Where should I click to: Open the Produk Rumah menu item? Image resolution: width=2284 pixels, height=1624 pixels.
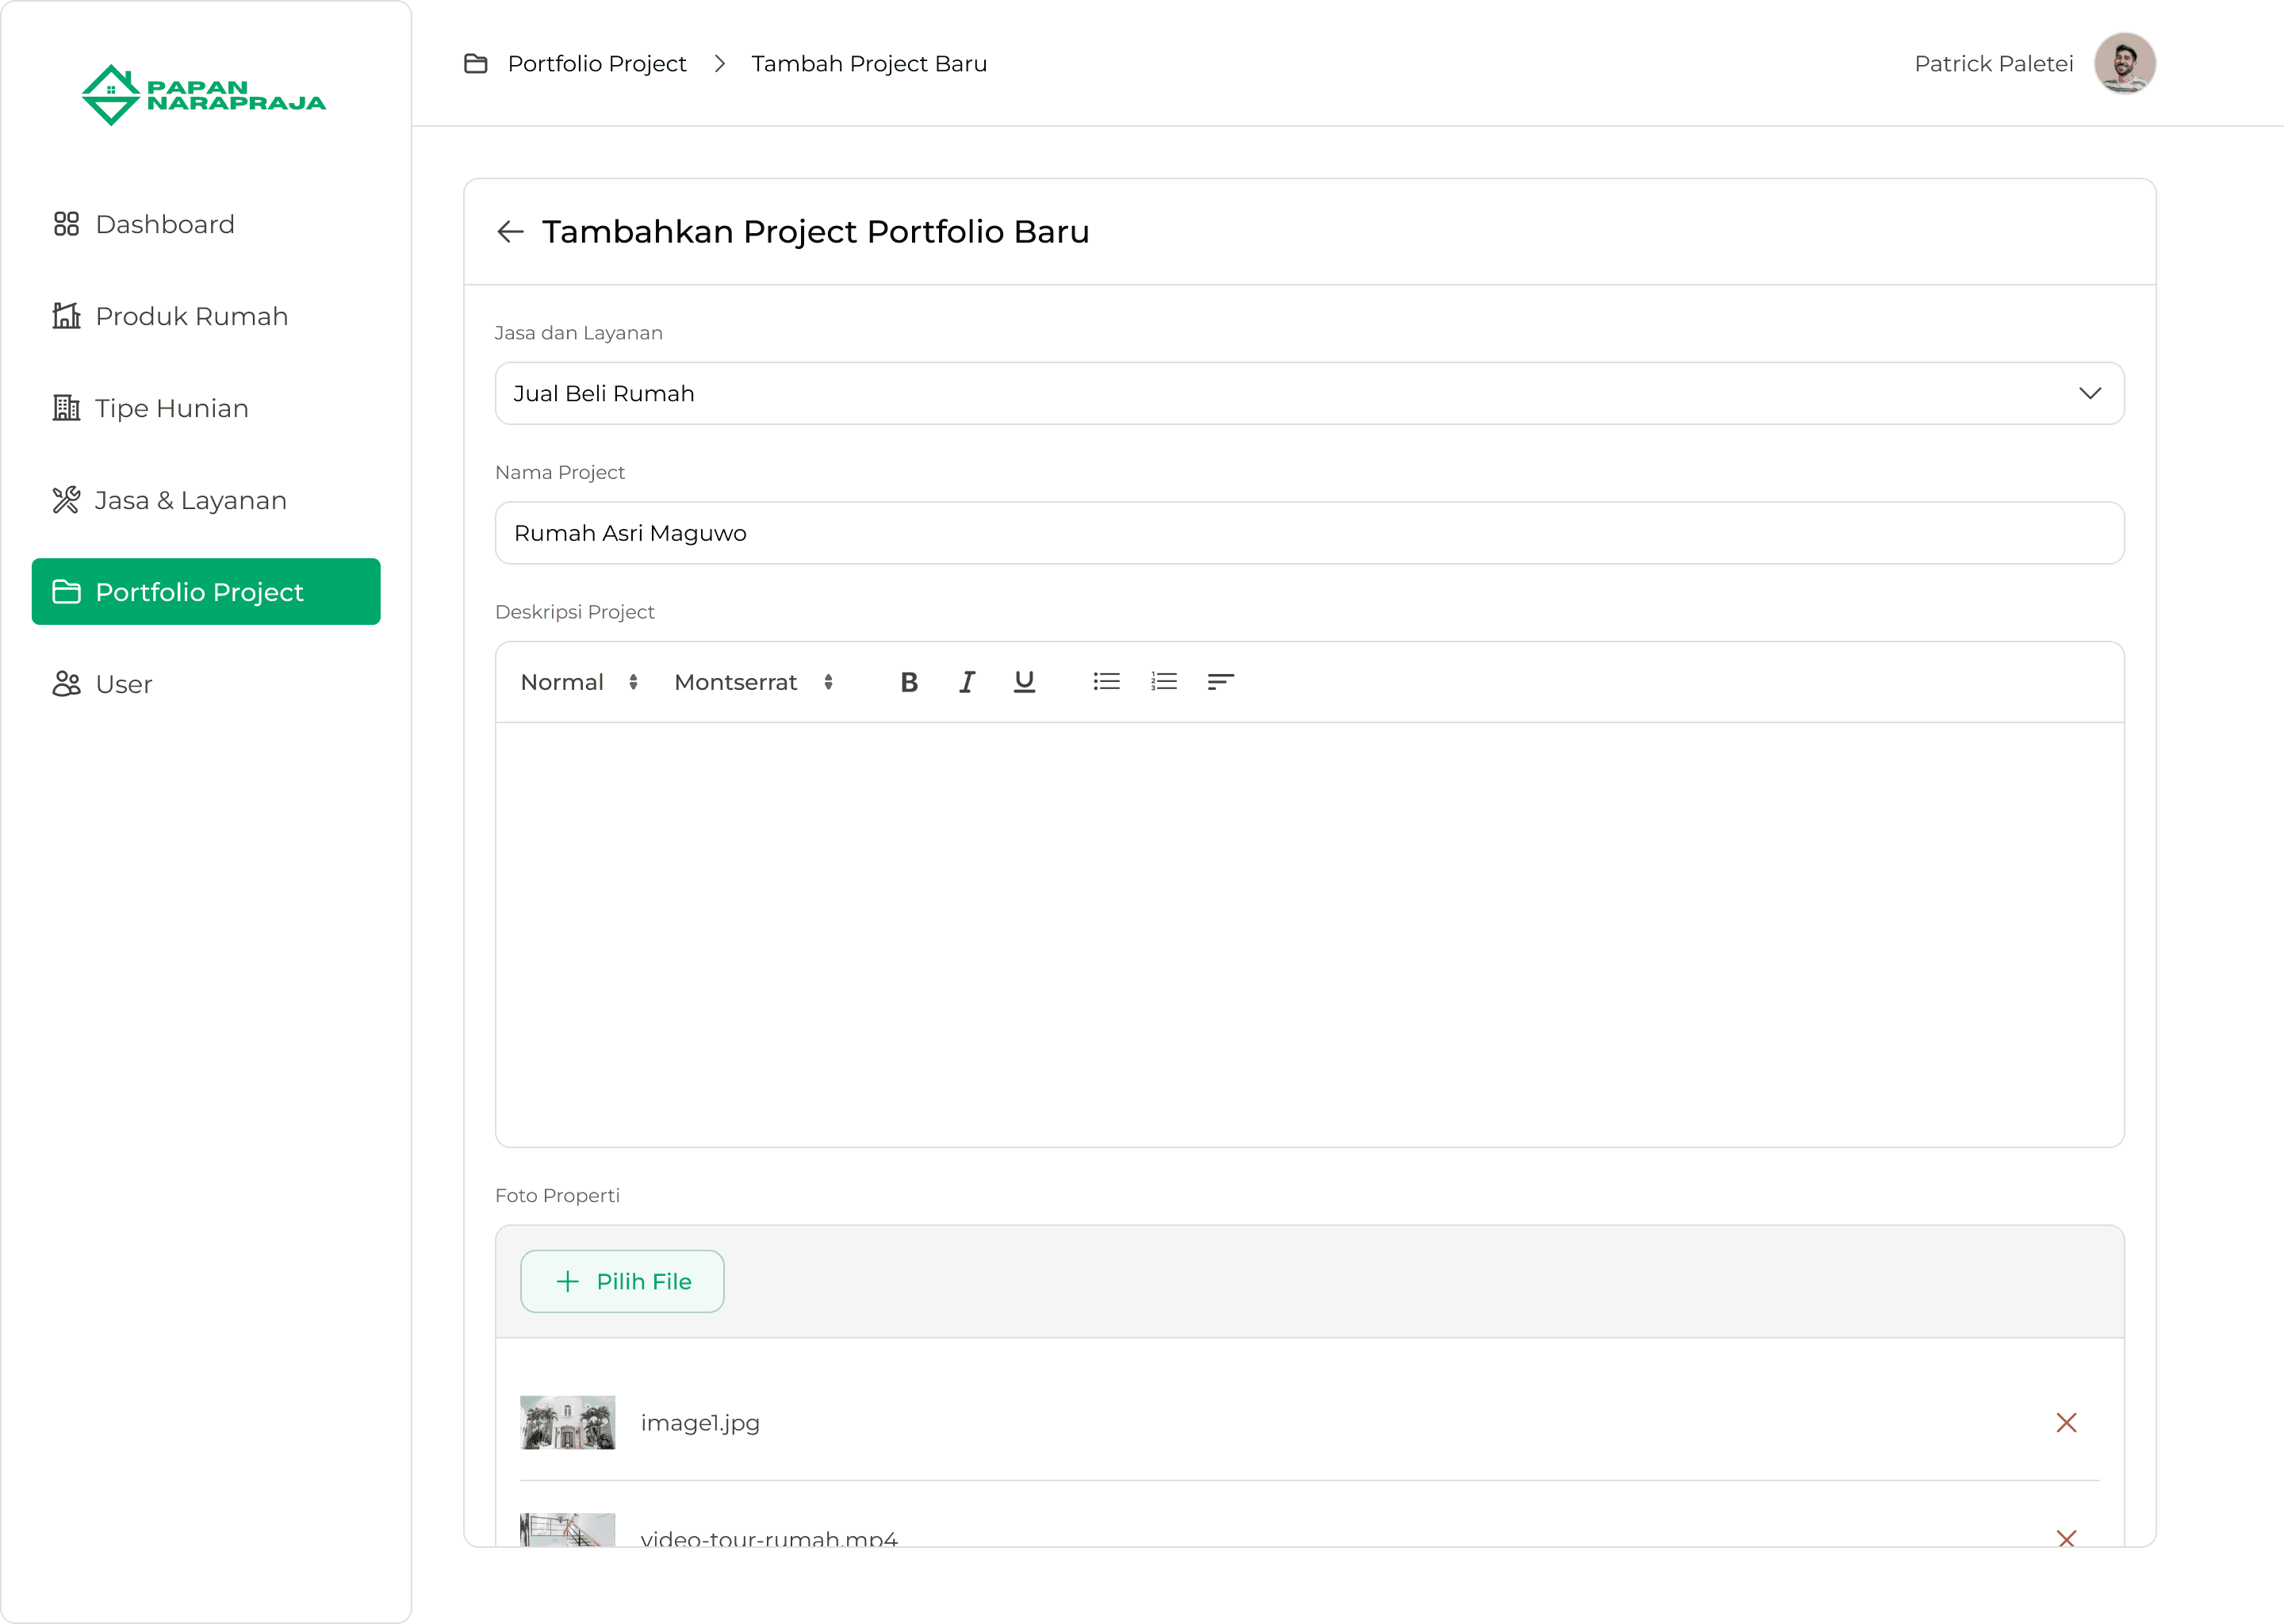pyautogui.click(x=191, y=316)
